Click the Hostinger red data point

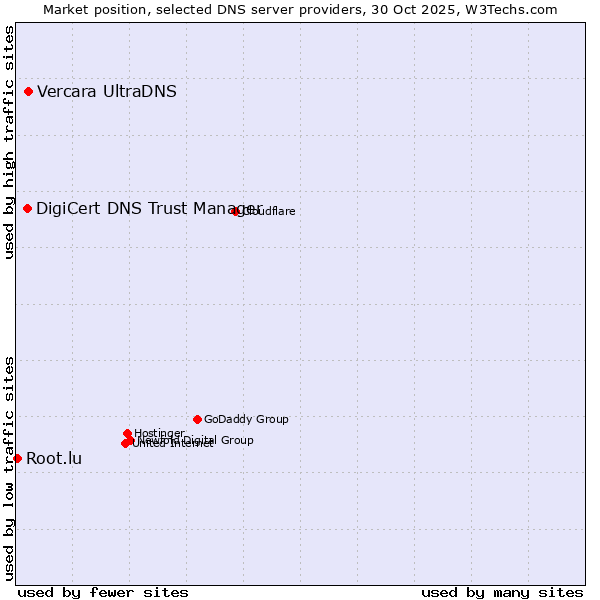127,434
